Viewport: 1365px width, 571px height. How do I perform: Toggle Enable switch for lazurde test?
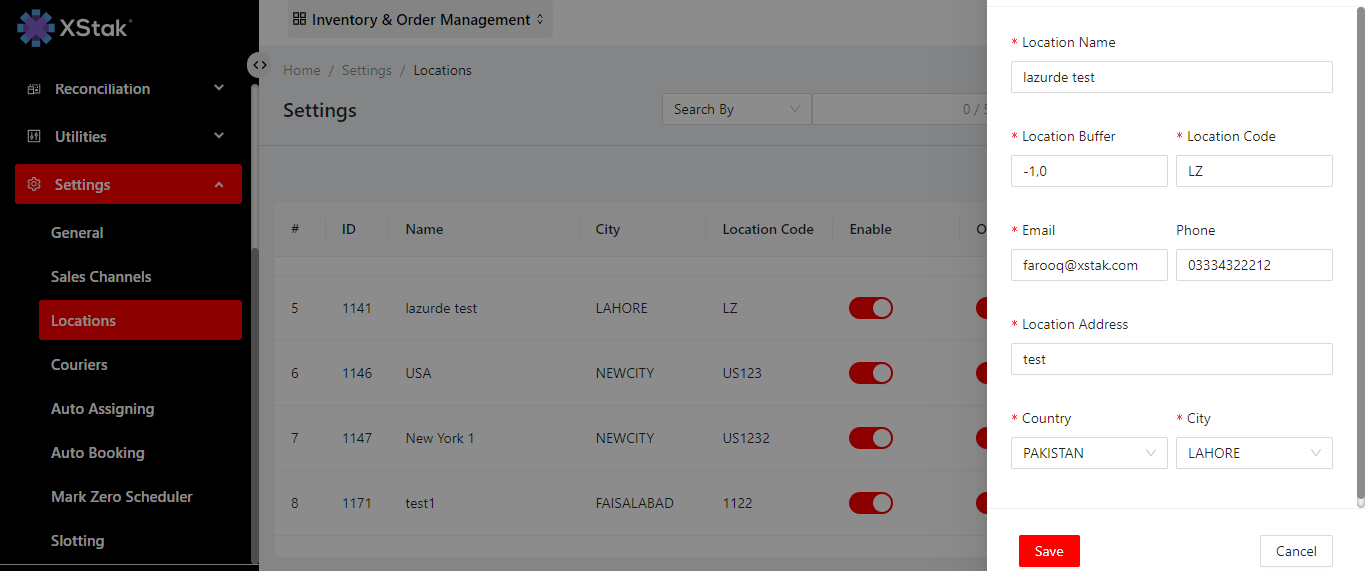pos(870,308)
